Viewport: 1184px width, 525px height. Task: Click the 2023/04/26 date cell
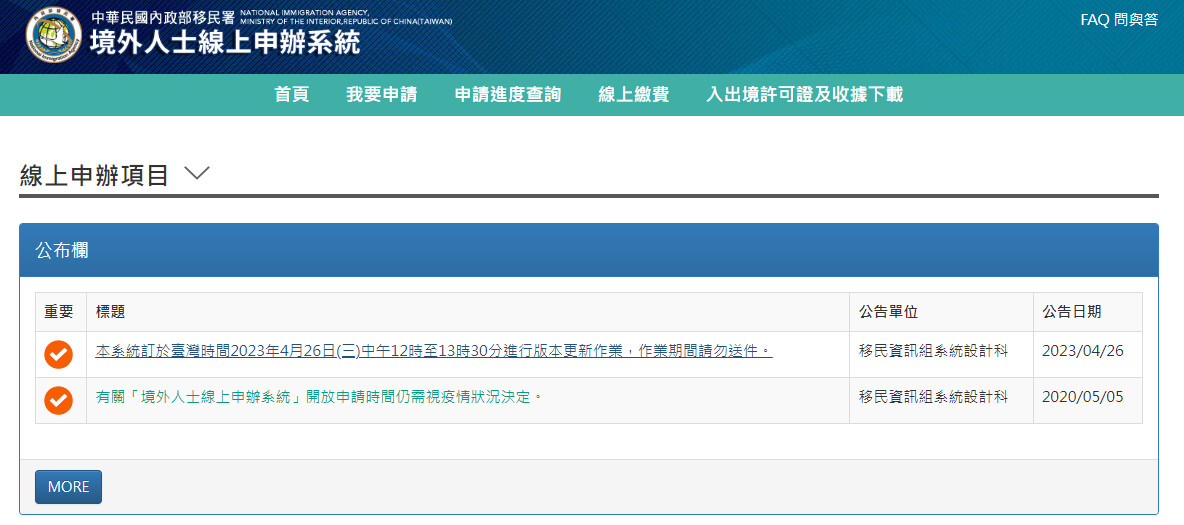(x=1082, y=351)
